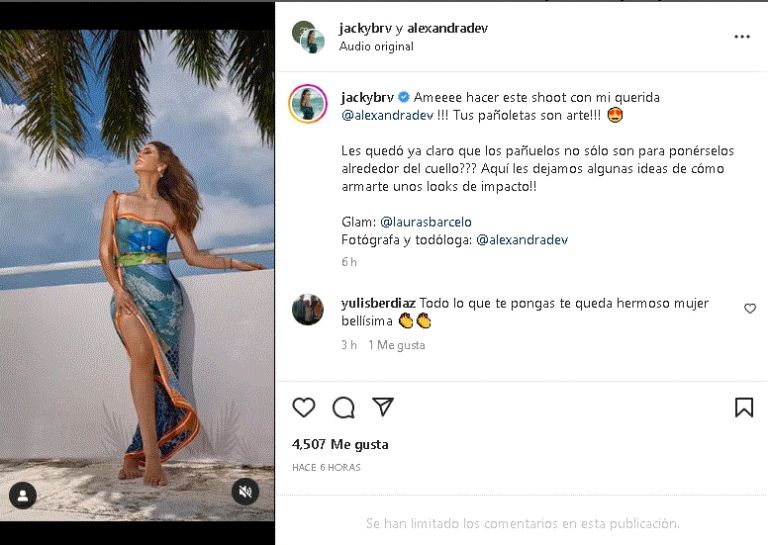Like the yulisberdiaz comment
Screen dimensions: 768x545
coord(750,309)
